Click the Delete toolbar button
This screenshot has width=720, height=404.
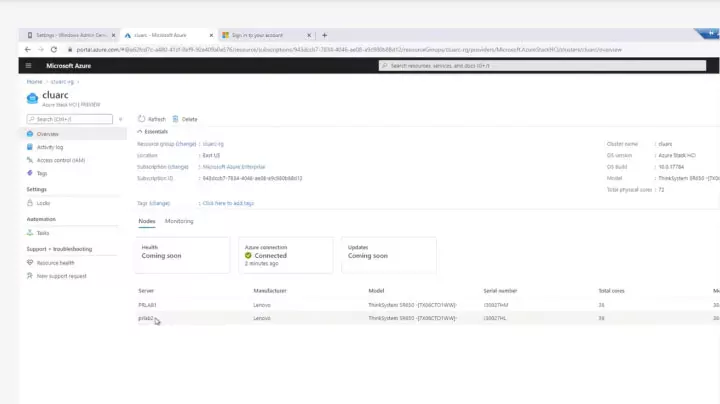click(x=185, y=119)
